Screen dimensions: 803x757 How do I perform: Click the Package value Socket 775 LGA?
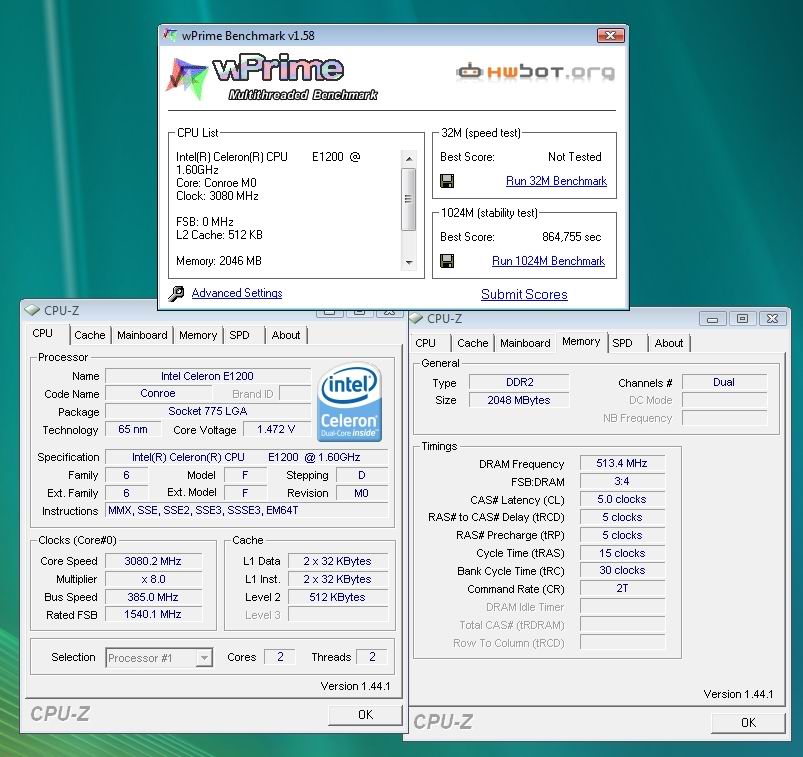(207, 411)
